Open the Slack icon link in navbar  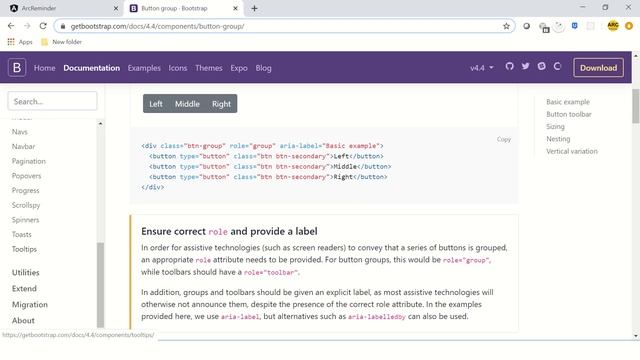pos(541,66)
